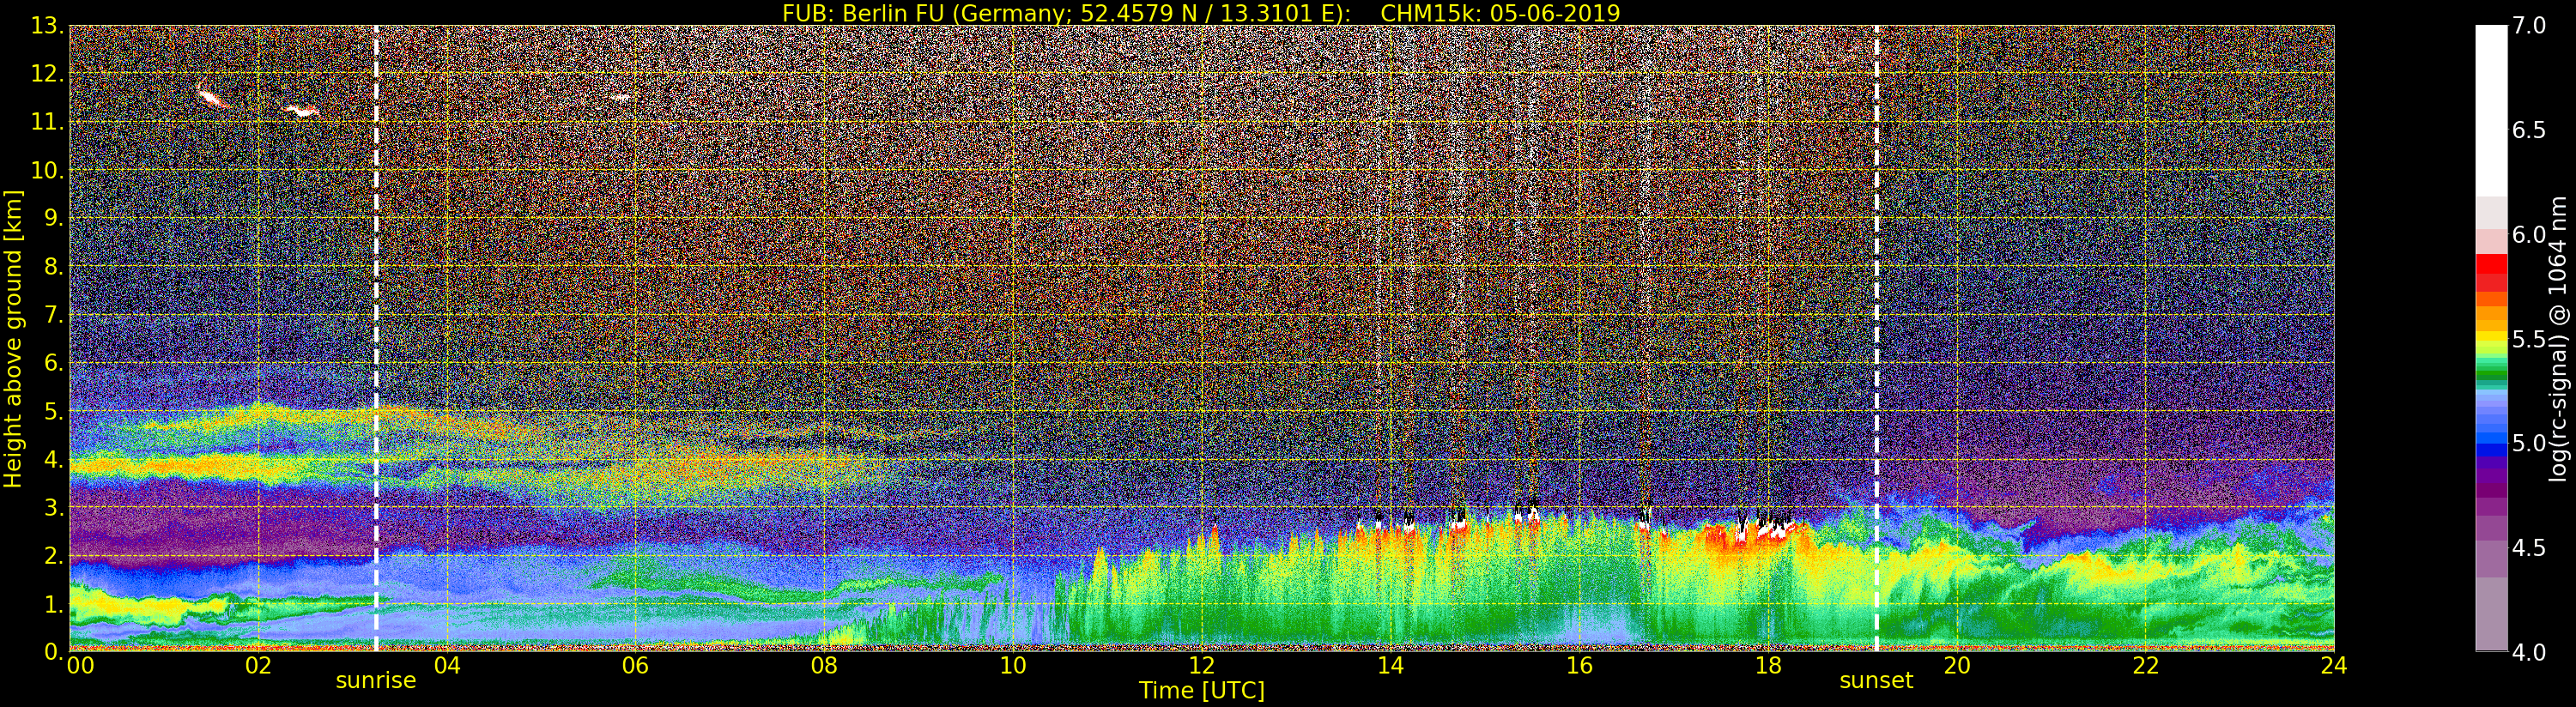Viewport: 2576px width, 707px height.
Task: Click the white dashed sunrise marker line
Action: pos(376,339)
